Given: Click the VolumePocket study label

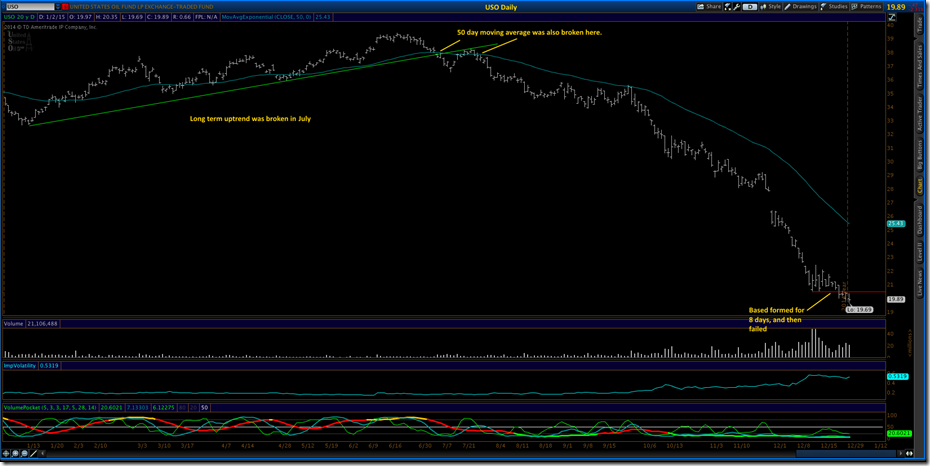Looking at the screenshot, I should point(51,408).
